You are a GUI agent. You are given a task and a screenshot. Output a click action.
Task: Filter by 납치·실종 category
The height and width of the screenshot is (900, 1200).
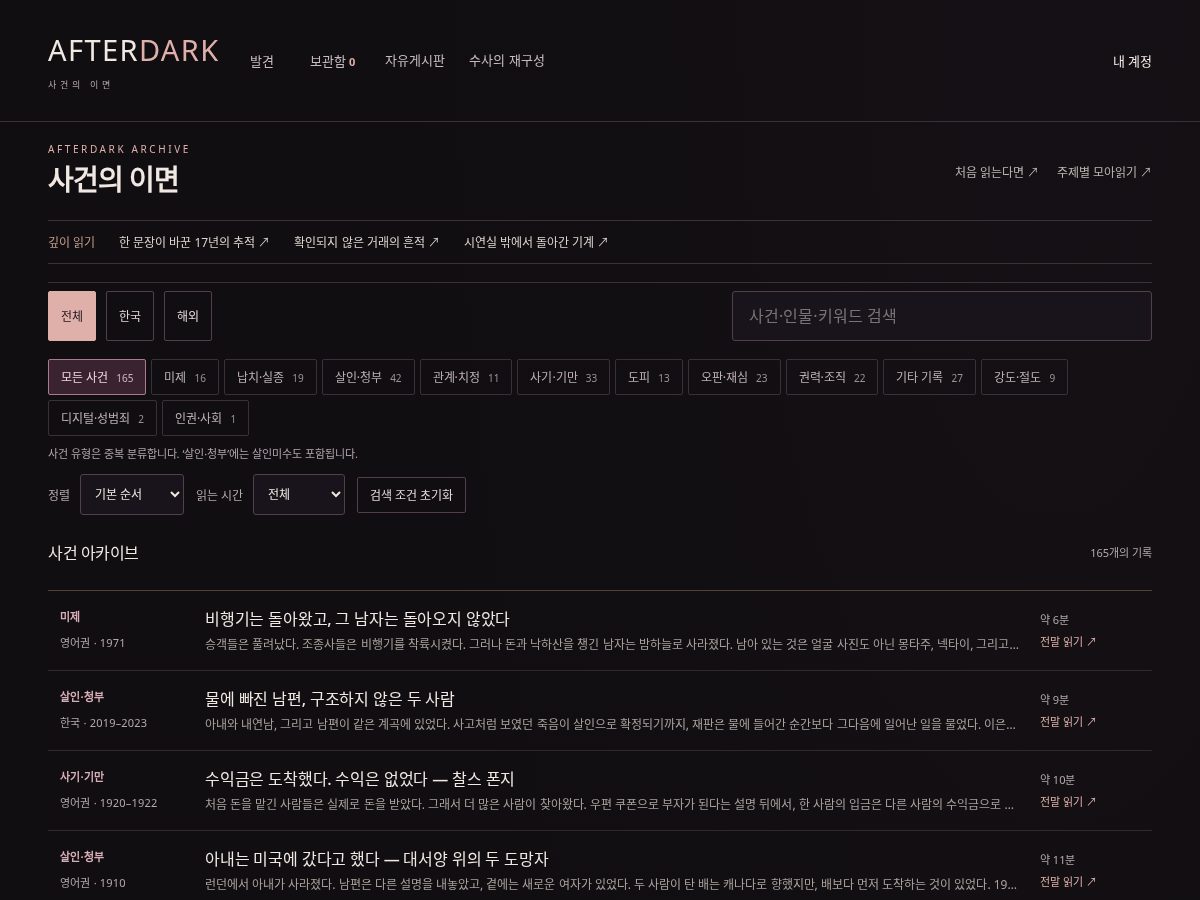[x=270, y=377]
